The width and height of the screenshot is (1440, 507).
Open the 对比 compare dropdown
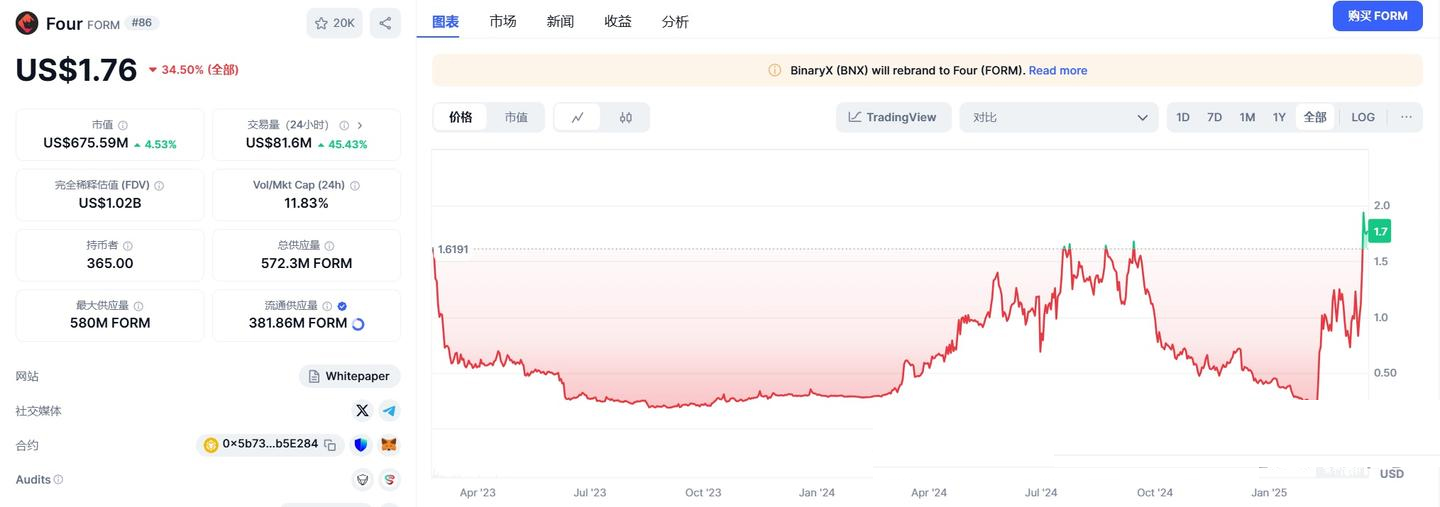[x=1059, y=117]
